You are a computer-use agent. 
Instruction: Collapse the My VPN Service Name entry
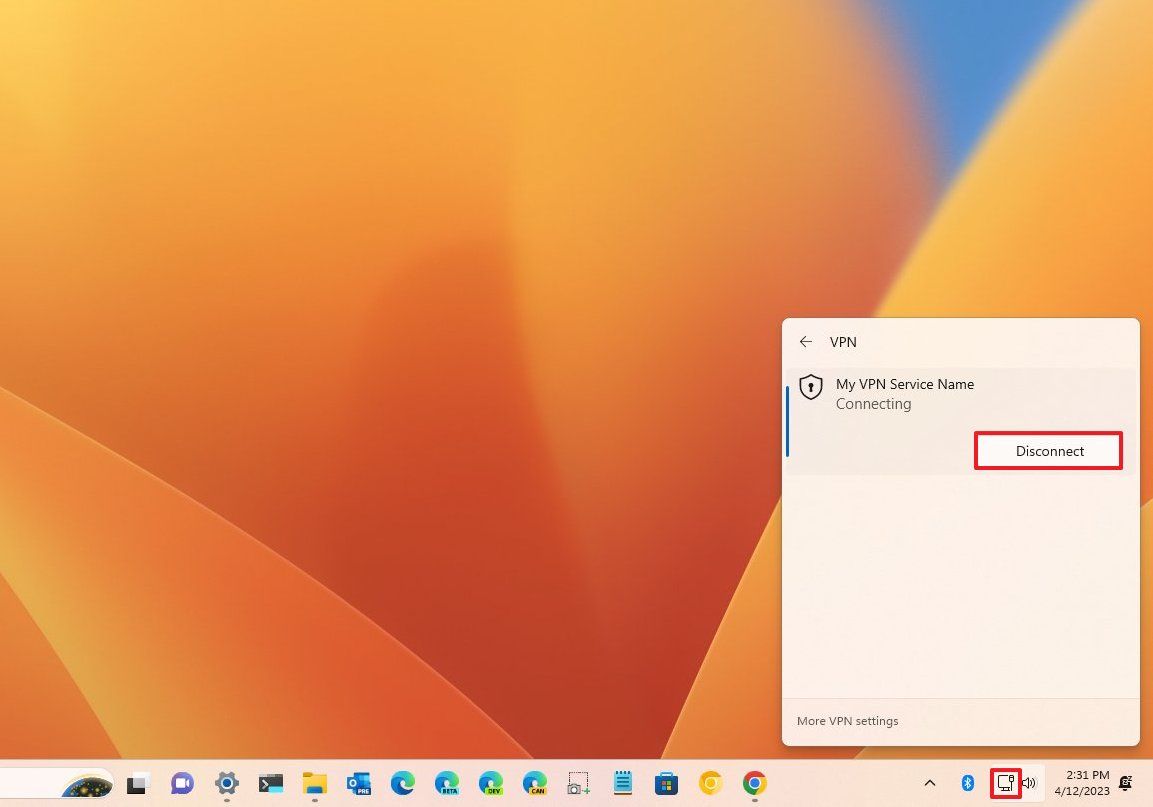coord(905,393)
